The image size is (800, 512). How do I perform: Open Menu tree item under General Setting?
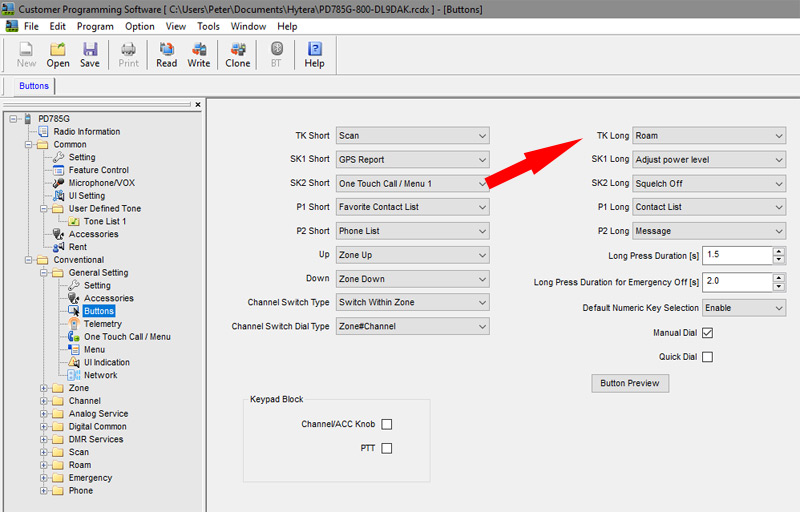click(x=94, y=349)
